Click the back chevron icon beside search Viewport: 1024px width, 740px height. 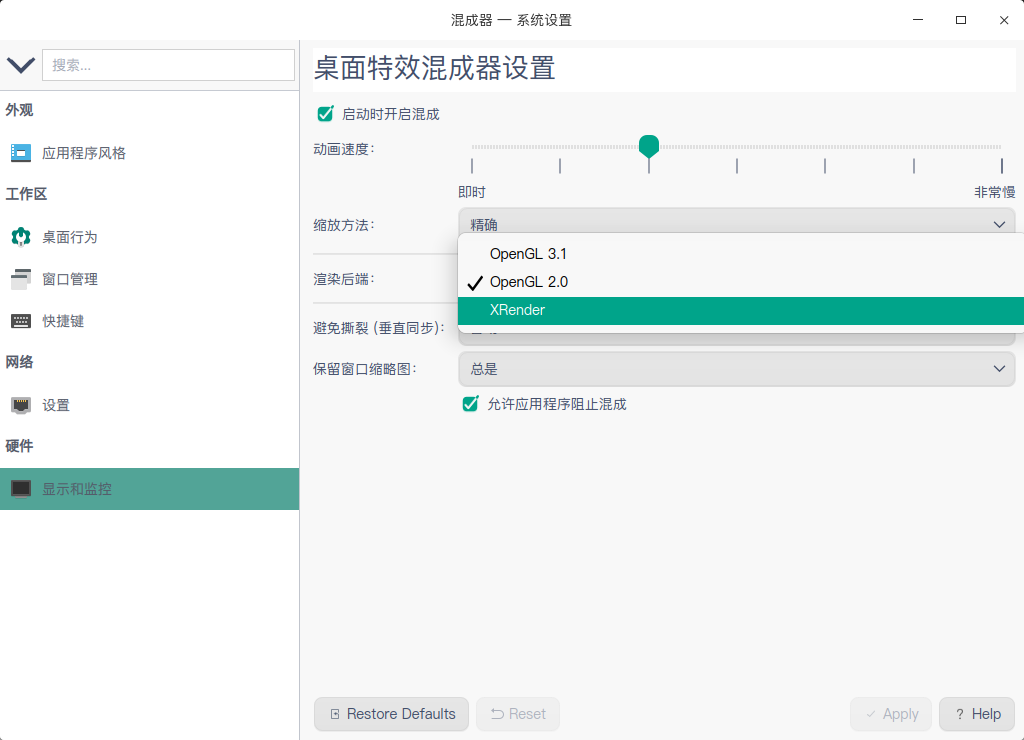[20, 65]
